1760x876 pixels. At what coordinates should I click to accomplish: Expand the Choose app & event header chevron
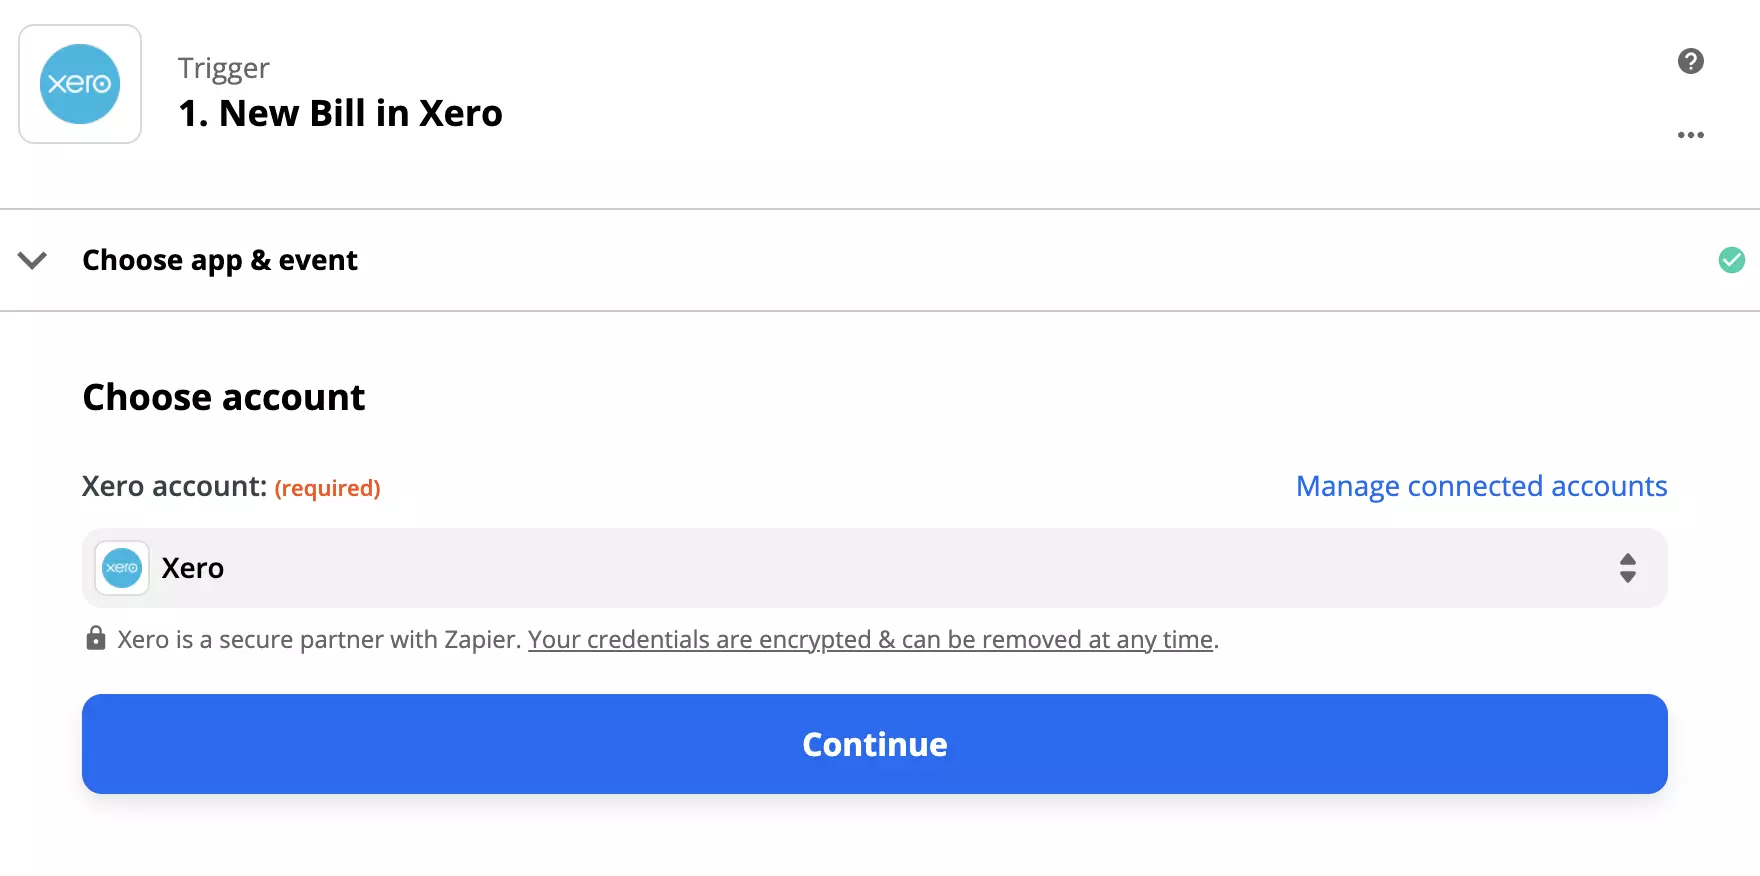(x=32, y=261)
